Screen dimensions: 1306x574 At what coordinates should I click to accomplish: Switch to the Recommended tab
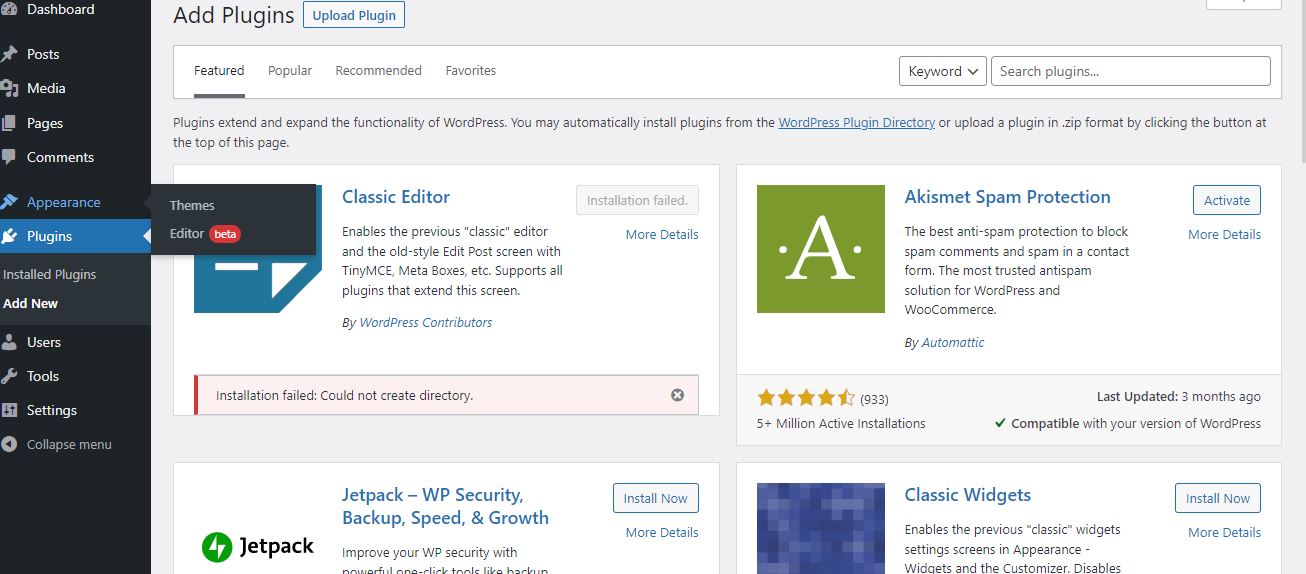[x=378, y=71]
